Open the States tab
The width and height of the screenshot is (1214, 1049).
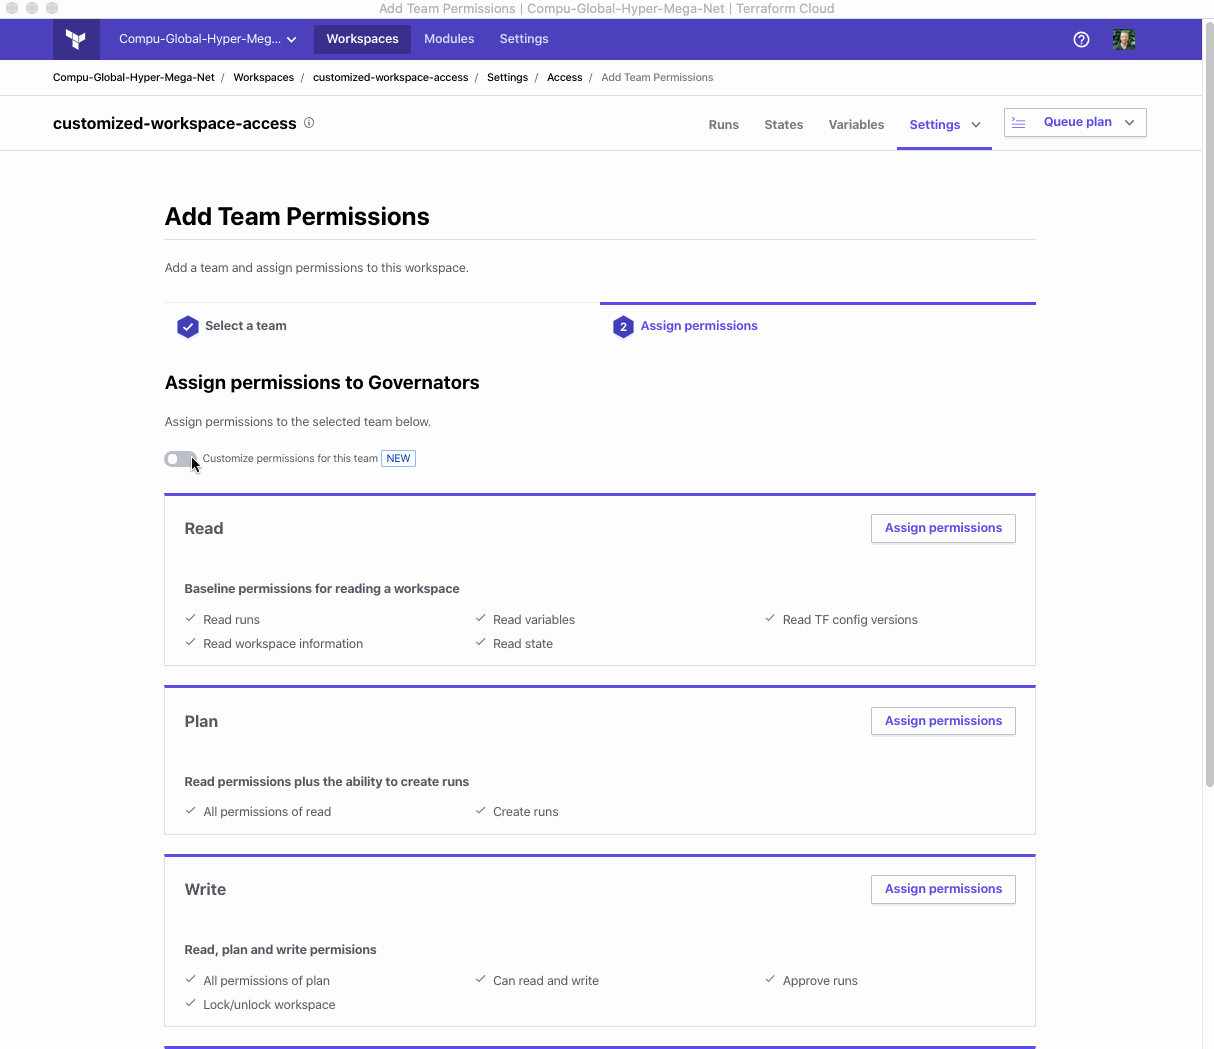point(783,125)
